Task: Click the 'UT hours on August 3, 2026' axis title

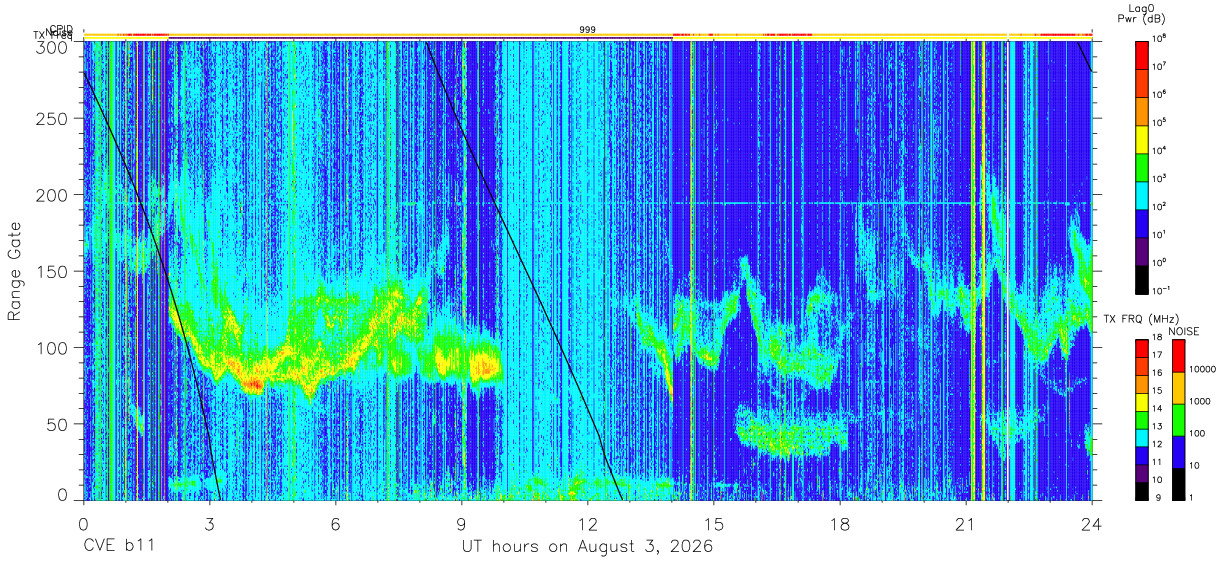Action: (587, 547)
